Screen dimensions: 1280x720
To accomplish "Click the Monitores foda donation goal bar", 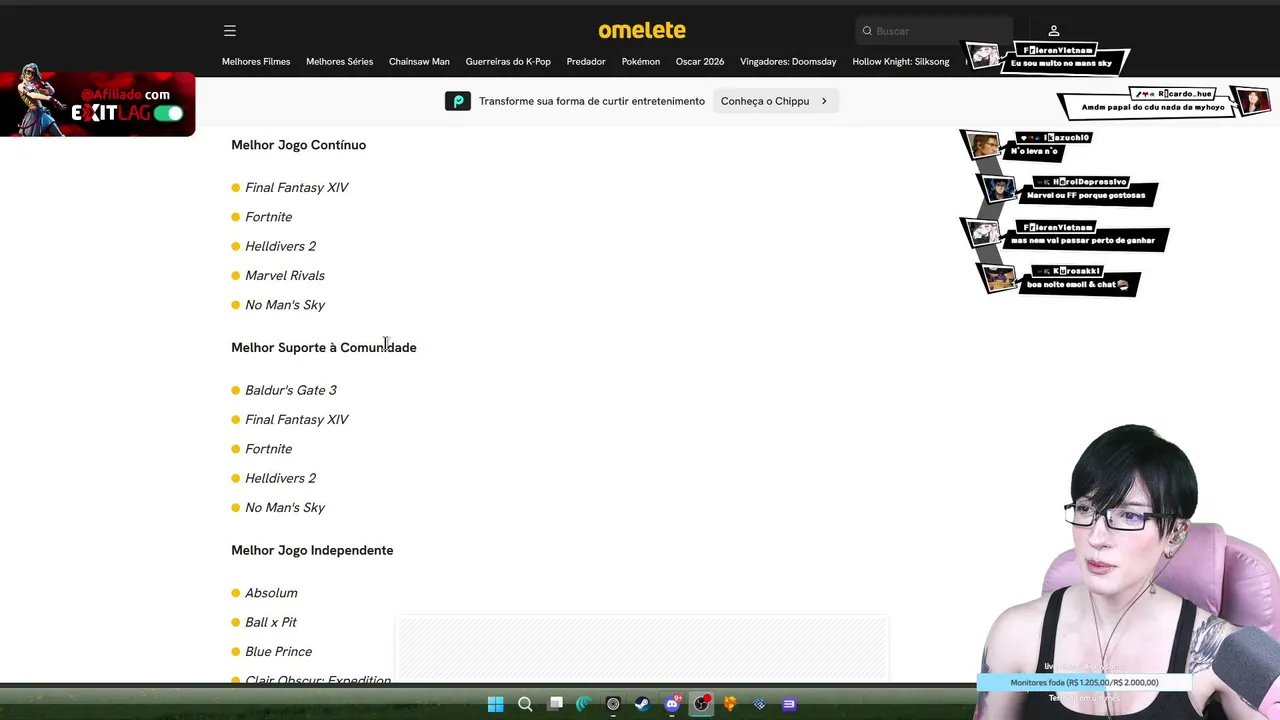I will (1084, 683).
